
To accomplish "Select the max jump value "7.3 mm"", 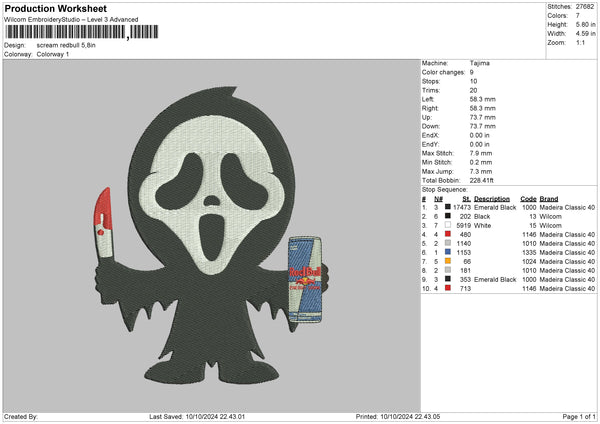I will pyautogui.click(x=481, y=171).
